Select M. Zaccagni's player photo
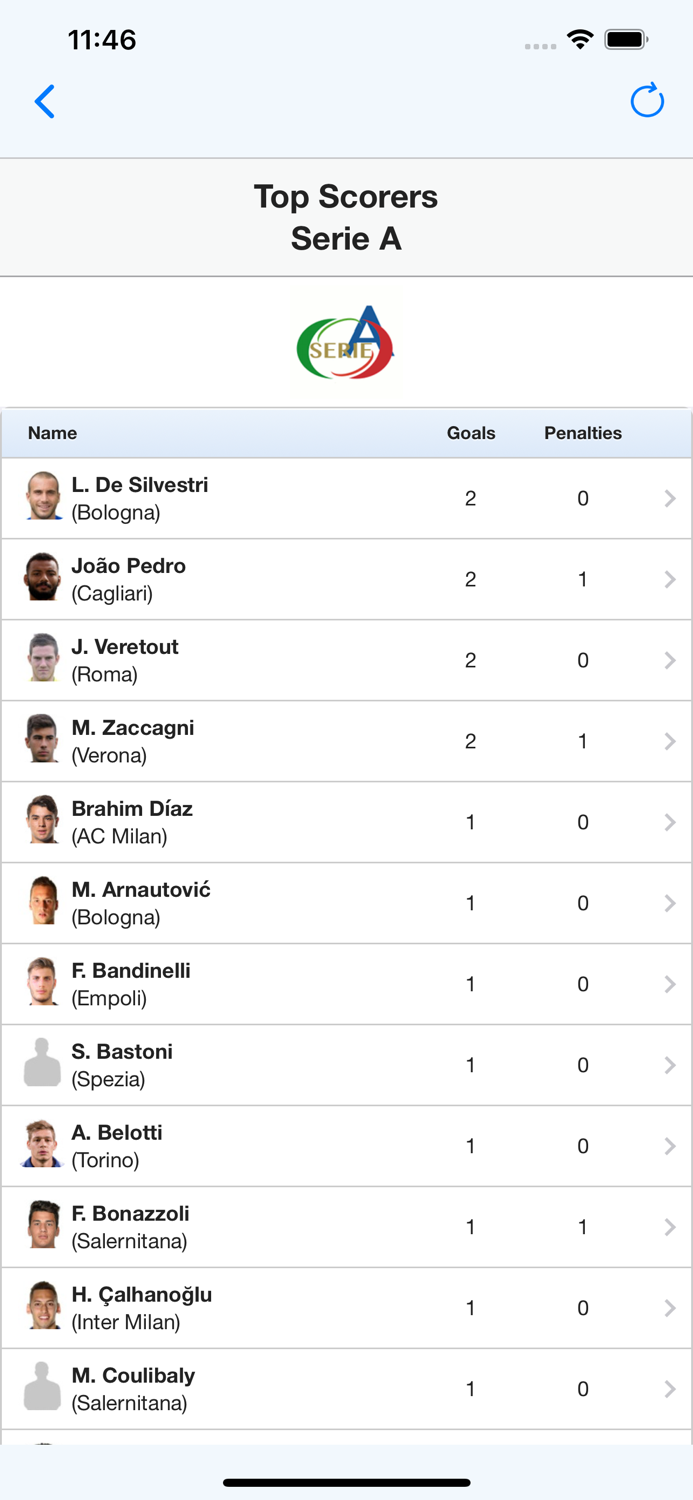The height and width of the screenshot is (1500, 693). coord(41,740)
